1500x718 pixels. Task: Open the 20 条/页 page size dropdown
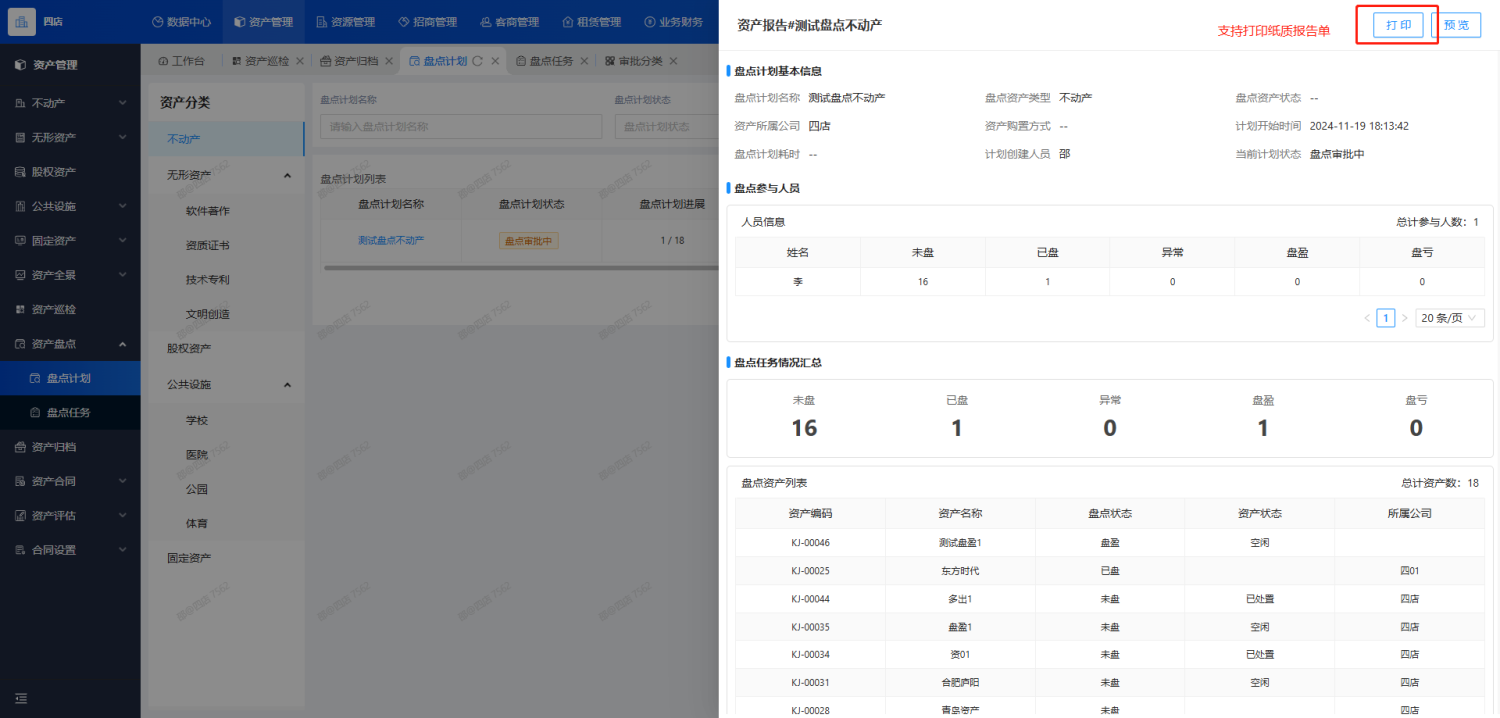point(1450,318)
